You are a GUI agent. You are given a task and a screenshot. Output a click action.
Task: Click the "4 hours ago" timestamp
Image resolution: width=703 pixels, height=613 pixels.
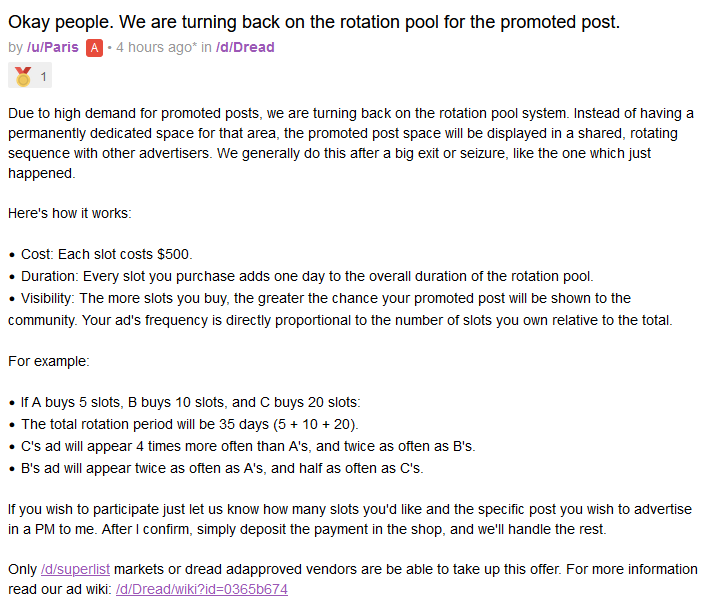coord(156,47)
